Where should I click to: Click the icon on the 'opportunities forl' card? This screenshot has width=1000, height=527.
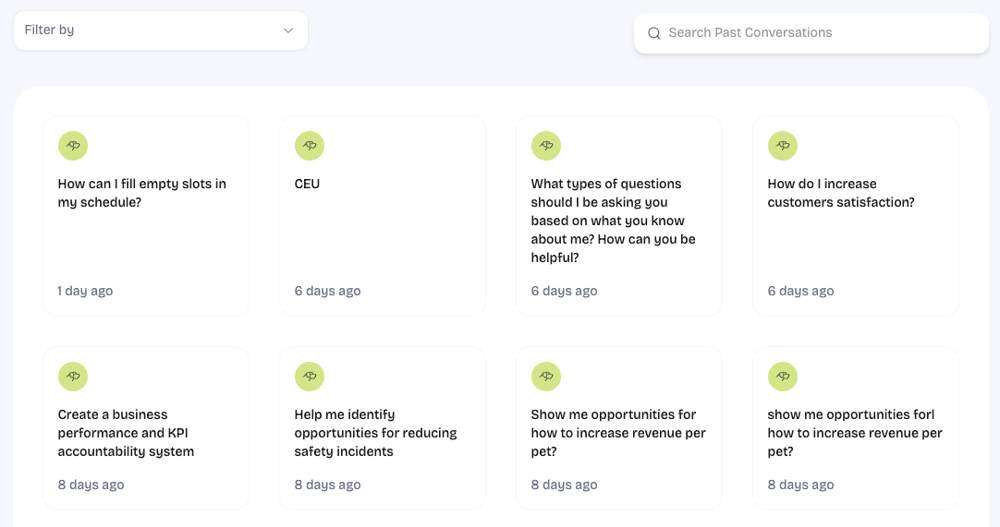pyautogui.click(x=782, y=376)
